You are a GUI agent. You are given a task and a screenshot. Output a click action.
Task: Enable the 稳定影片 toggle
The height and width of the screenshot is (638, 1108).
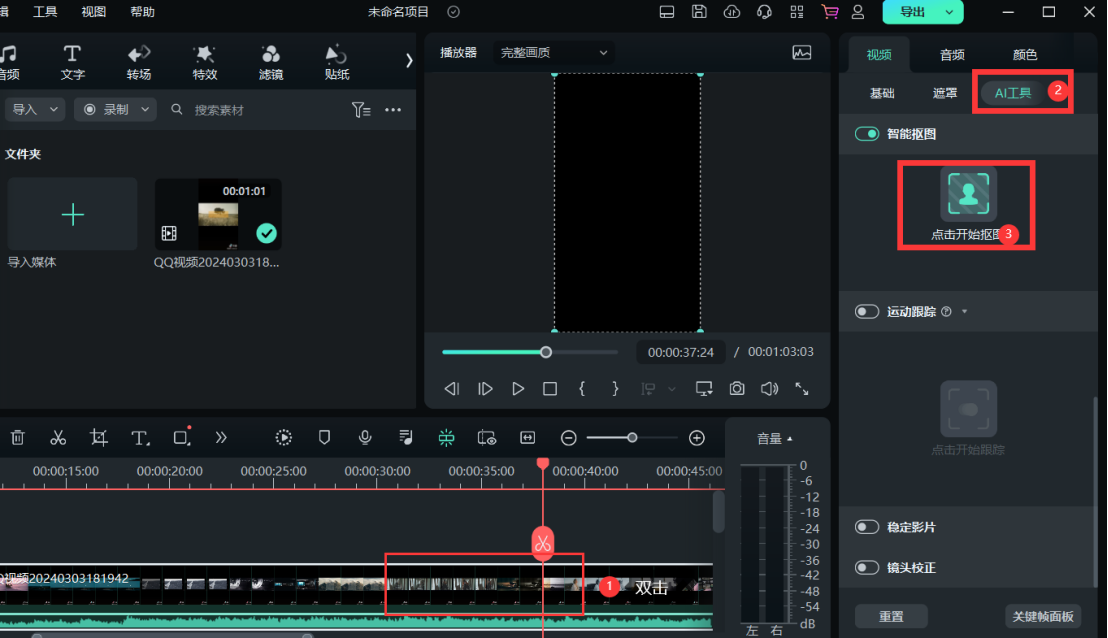click(867, 527)
